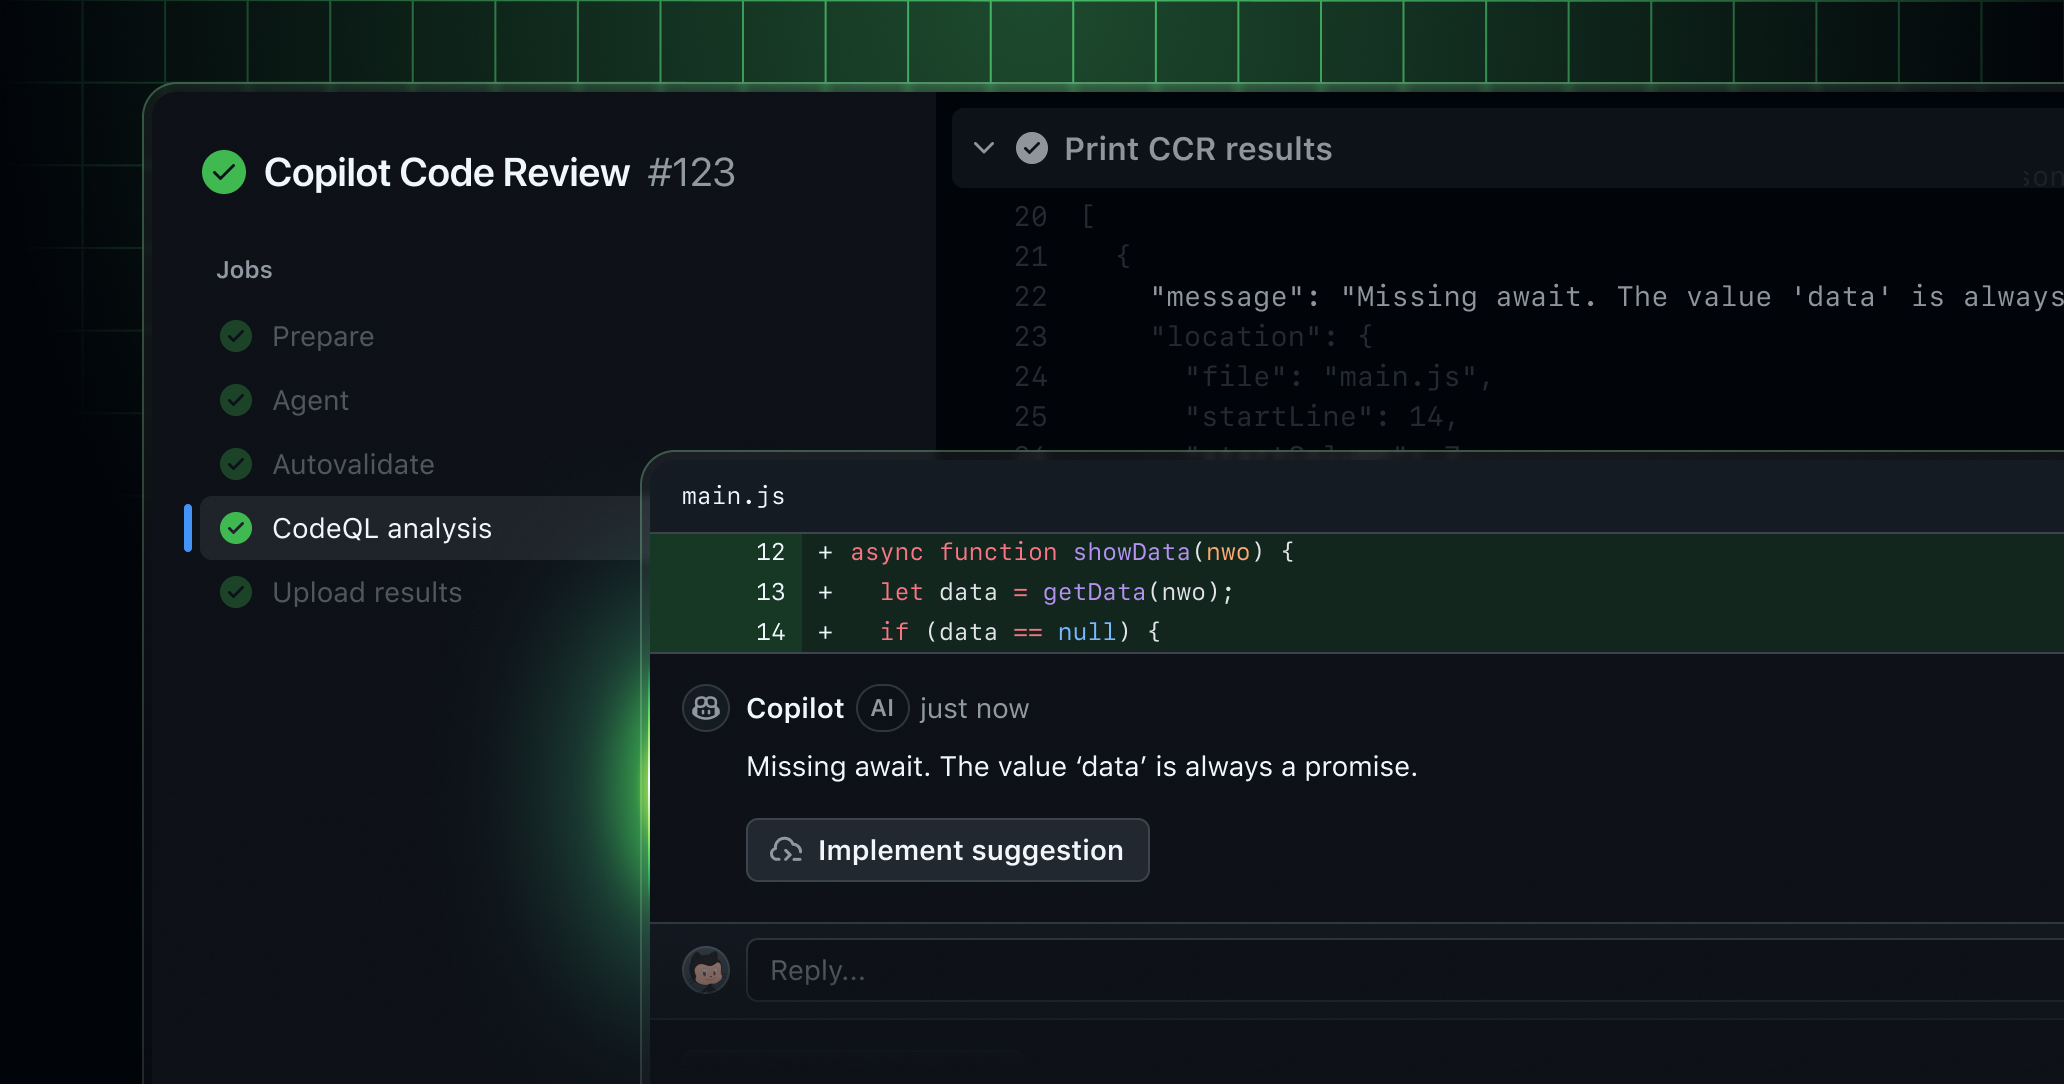
Task: Click the Prepare job success checkmark
Action: (x=236, y=336)
